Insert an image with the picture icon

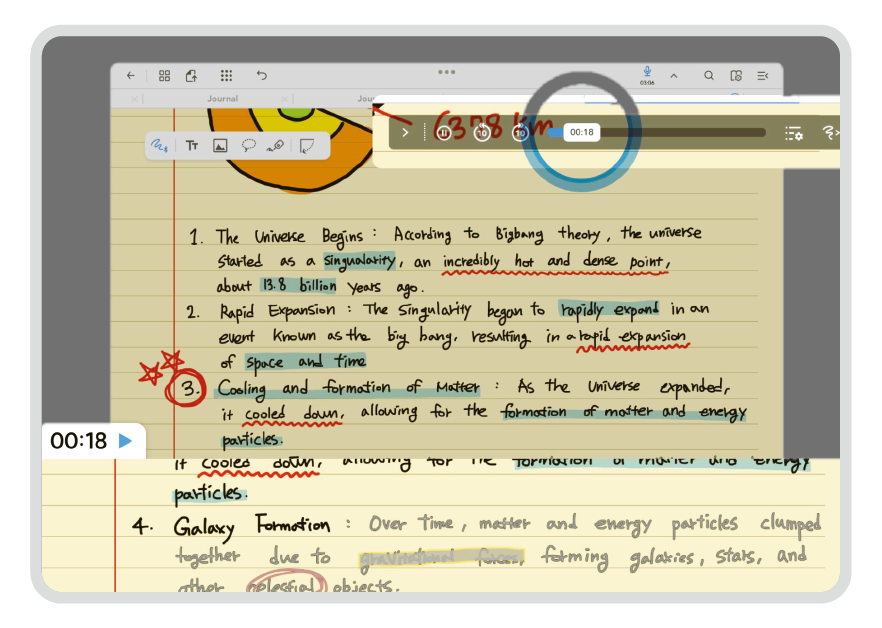pyautogui.click(x=220, y=146)
